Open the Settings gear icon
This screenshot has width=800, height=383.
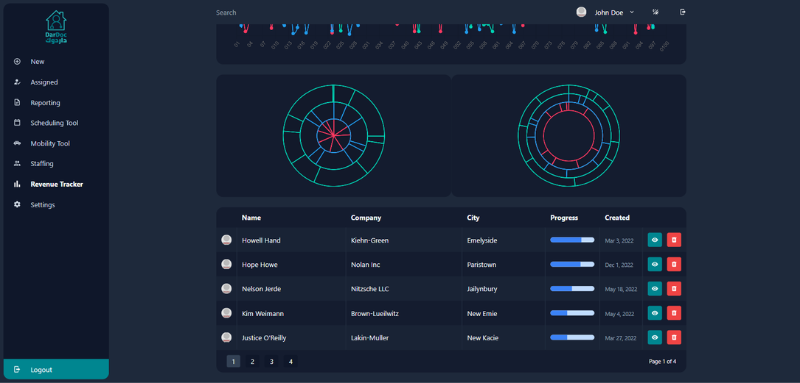(x=17, y=205)
